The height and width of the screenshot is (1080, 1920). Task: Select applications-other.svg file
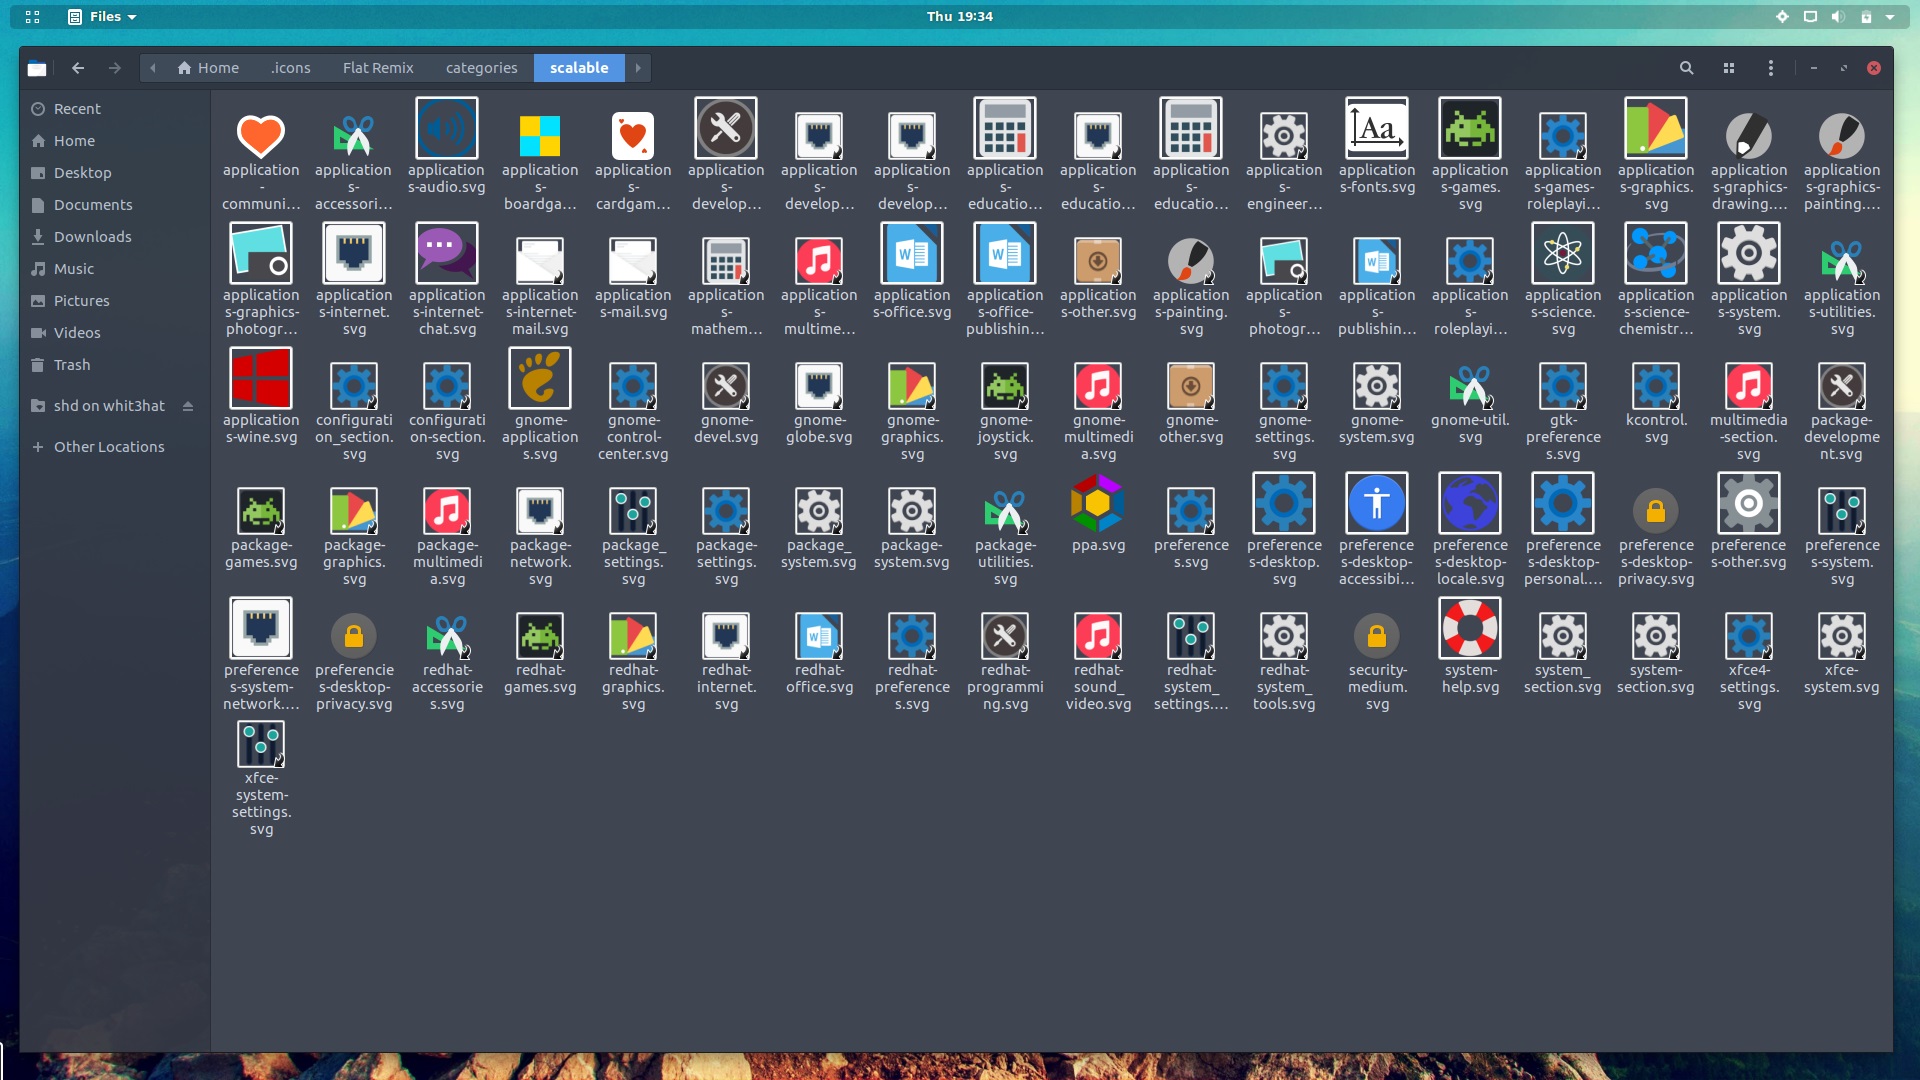[1098, 261]
